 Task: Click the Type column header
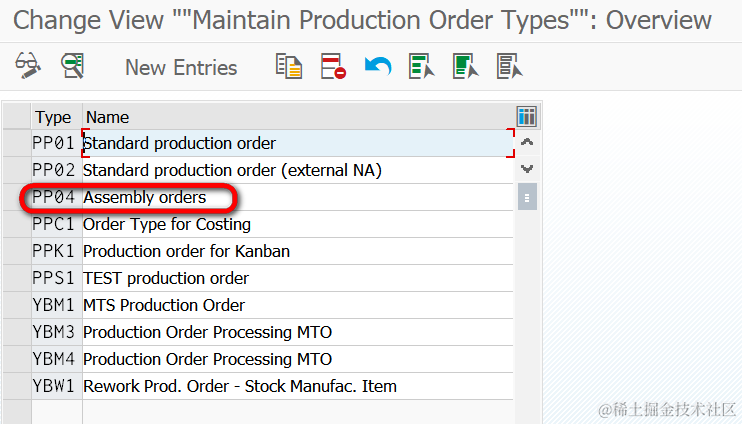[x=57, y=116]
